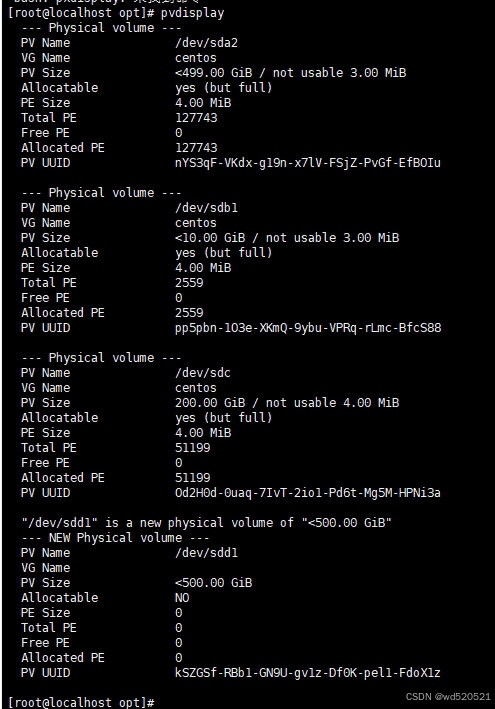Click the /dev/sdc PV name
Image resolution: width=495 pixels, height=709 pixels.
[203, 373]
